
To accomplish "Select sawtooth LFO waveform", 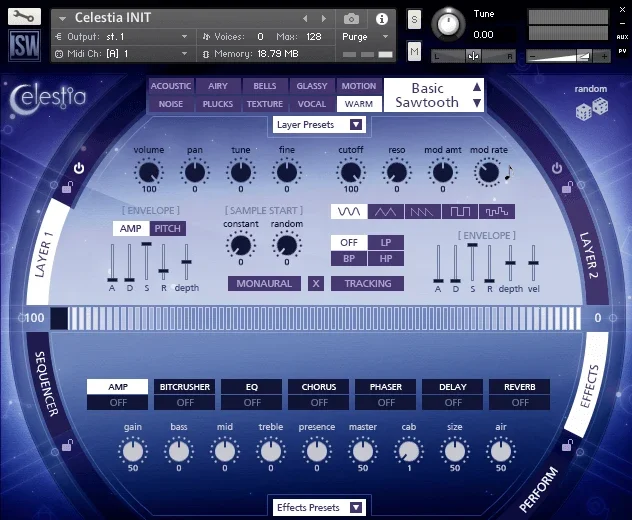I will (x=422, y=212).
